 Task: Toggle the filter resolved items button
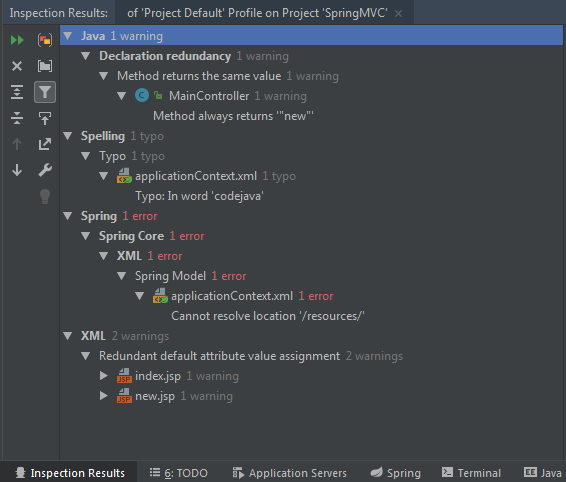[45, 92]
